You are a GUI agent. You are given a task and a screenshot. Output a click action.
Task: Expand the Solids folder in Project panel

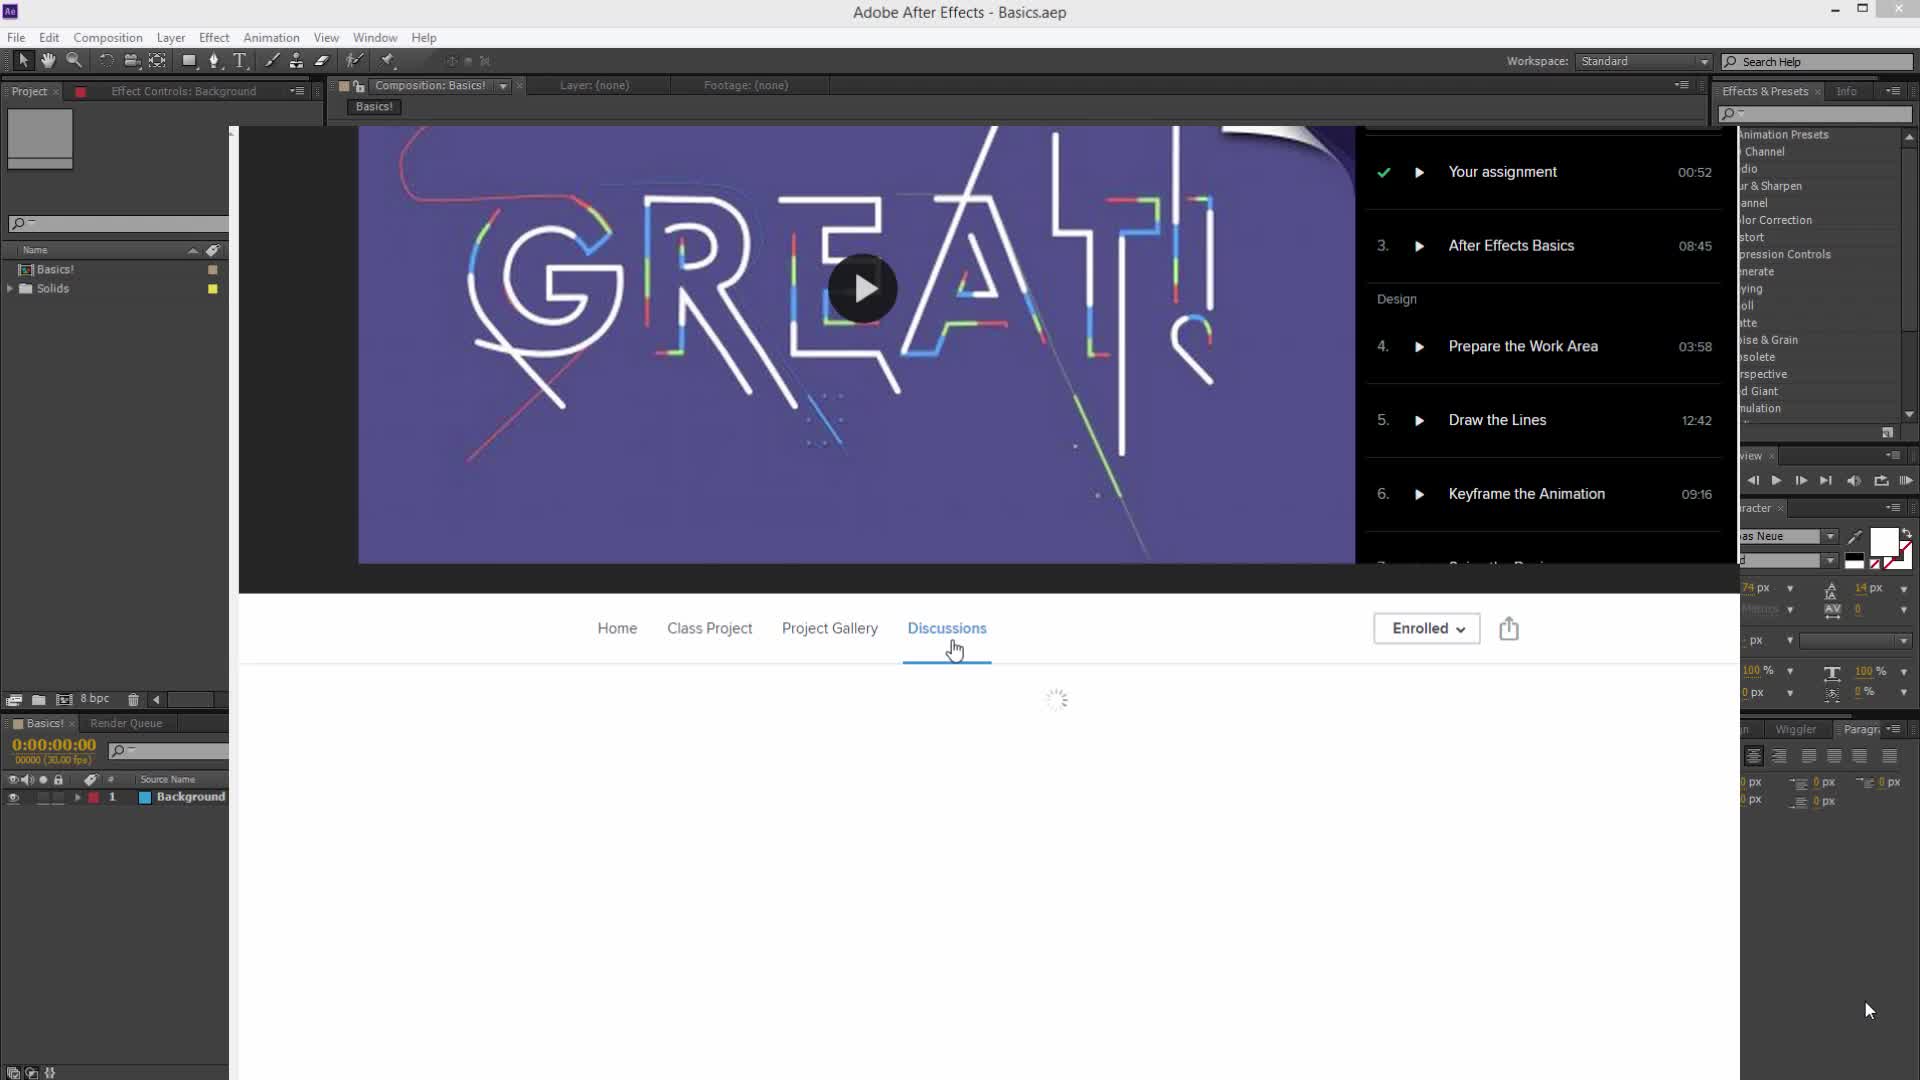[10, 289]
